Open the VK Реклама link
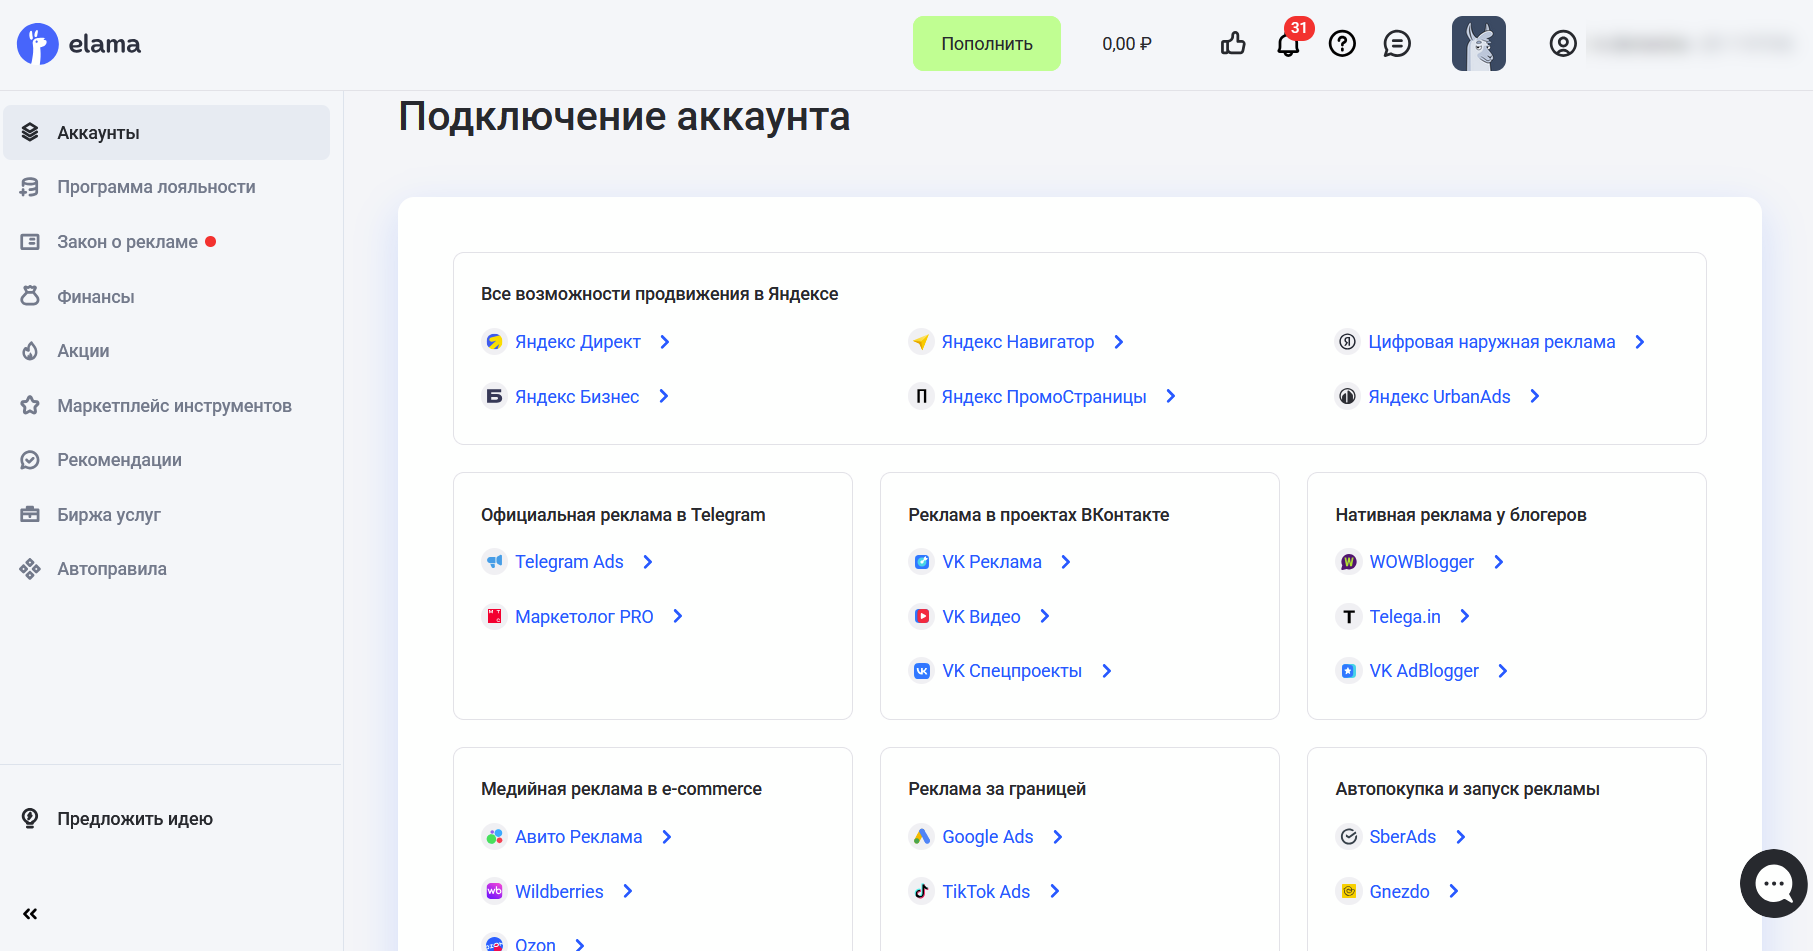The image size is (1813, 951). tap(991, 561)
